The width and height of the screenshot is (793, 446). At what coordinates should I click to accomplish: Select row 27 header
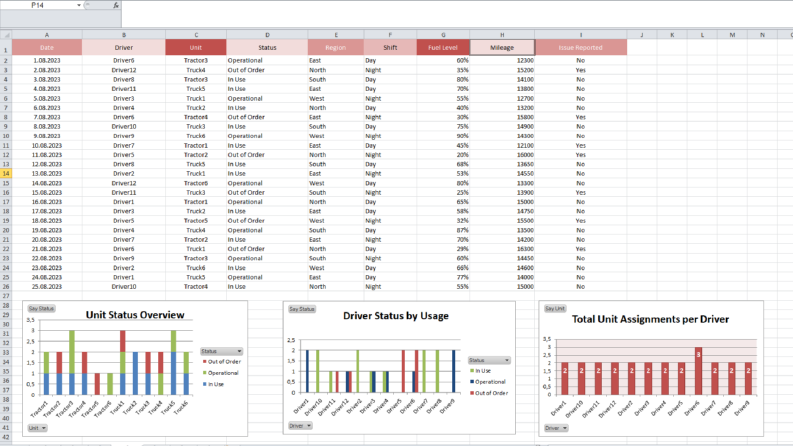coord(6,296)
